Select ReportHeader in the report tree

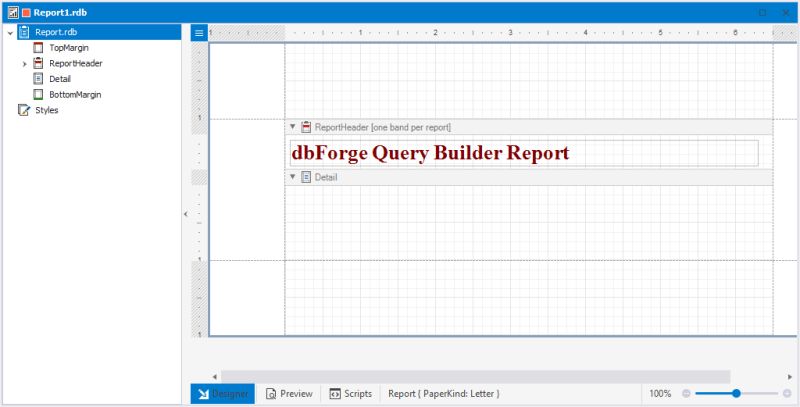[76, 63]
